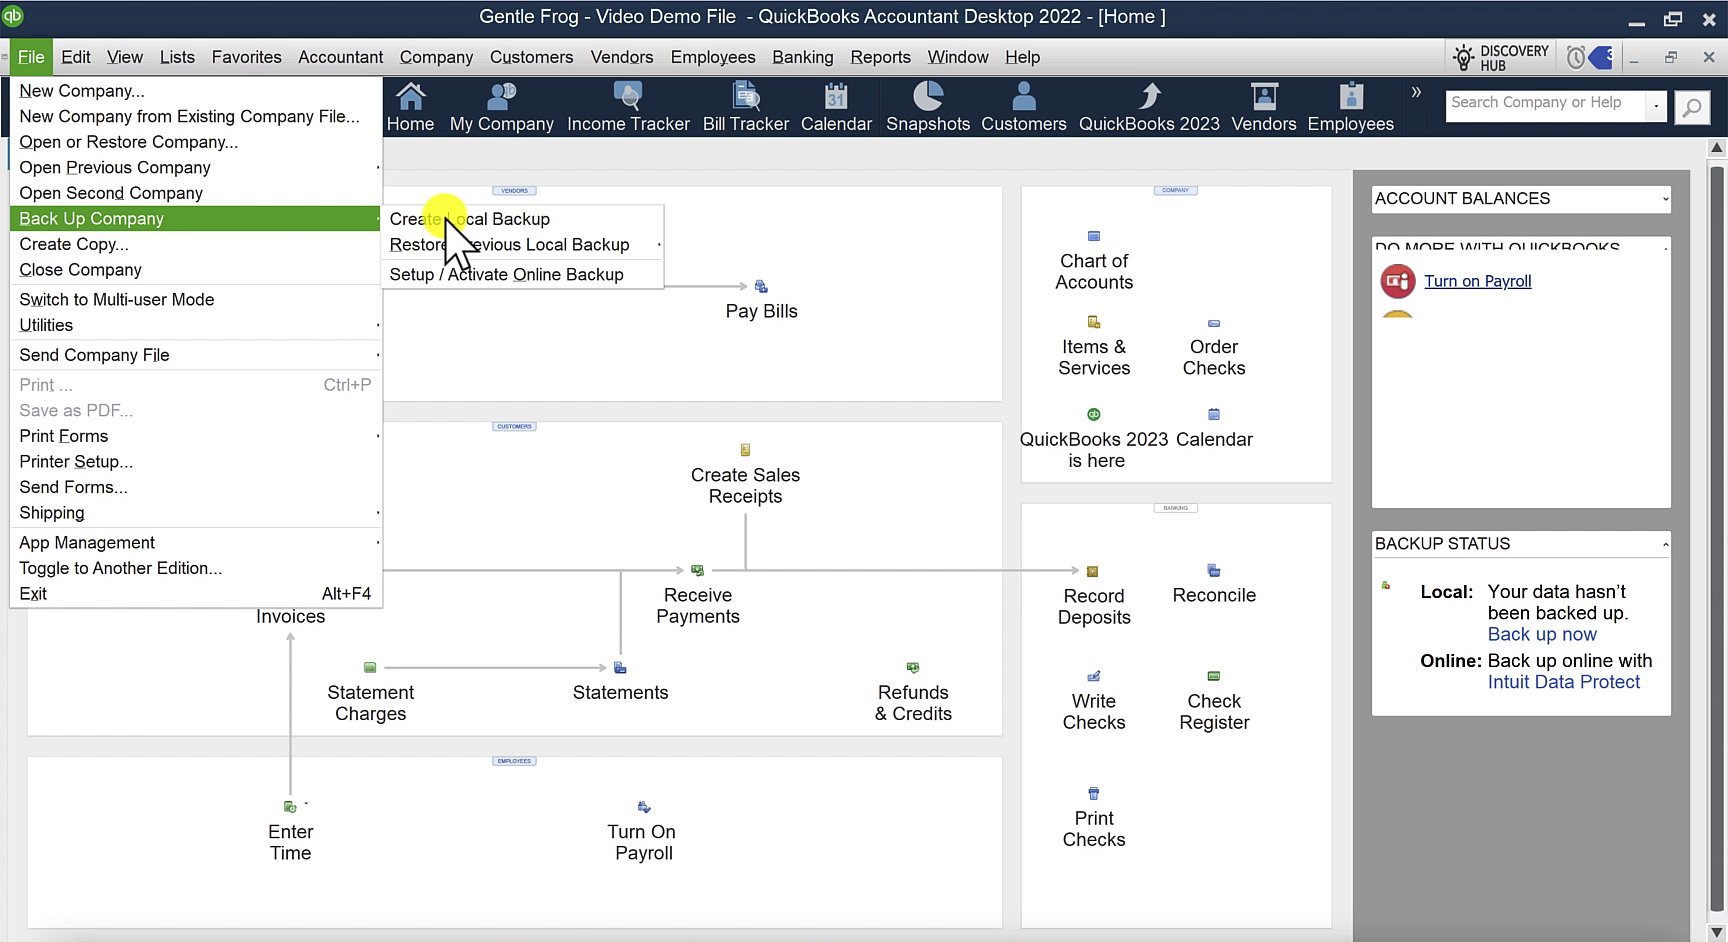Open Write Checks icon
Screen dimensions: 1728x942
[1094, 700]
